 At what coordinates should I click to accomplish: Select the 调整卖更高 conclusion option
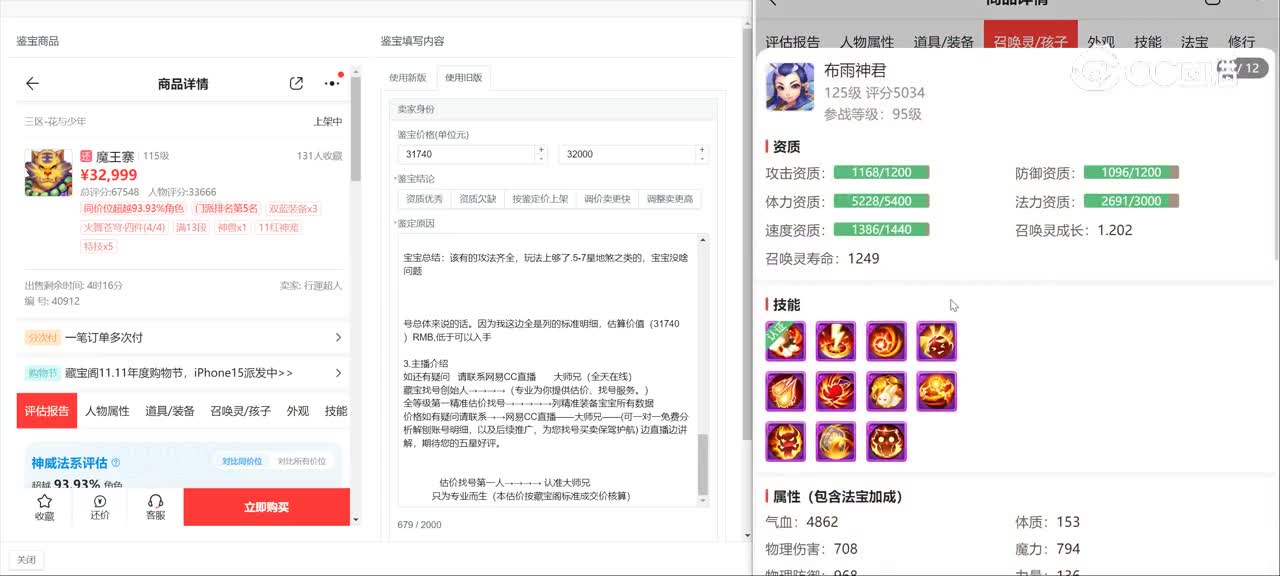point(669,199)
